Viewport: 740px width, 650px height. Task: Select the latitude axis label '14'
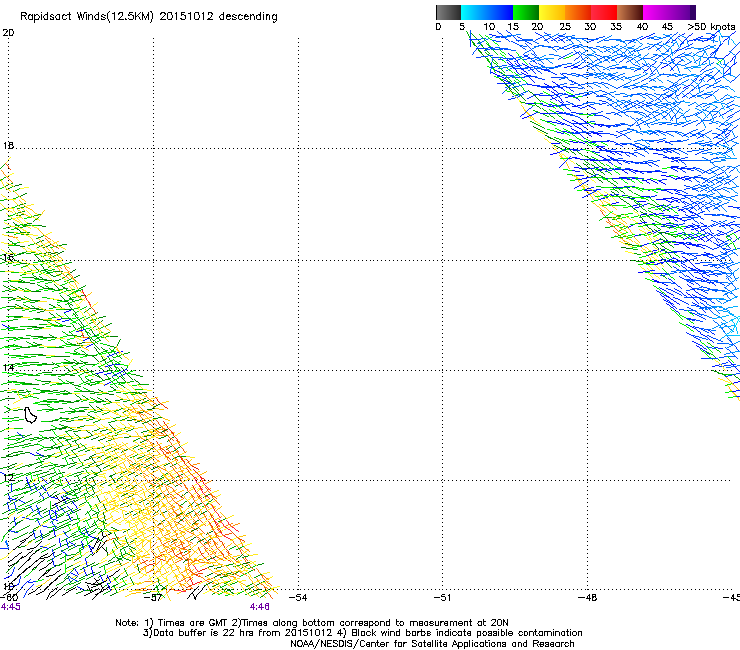pyautogui.click(x=8, y=367)
